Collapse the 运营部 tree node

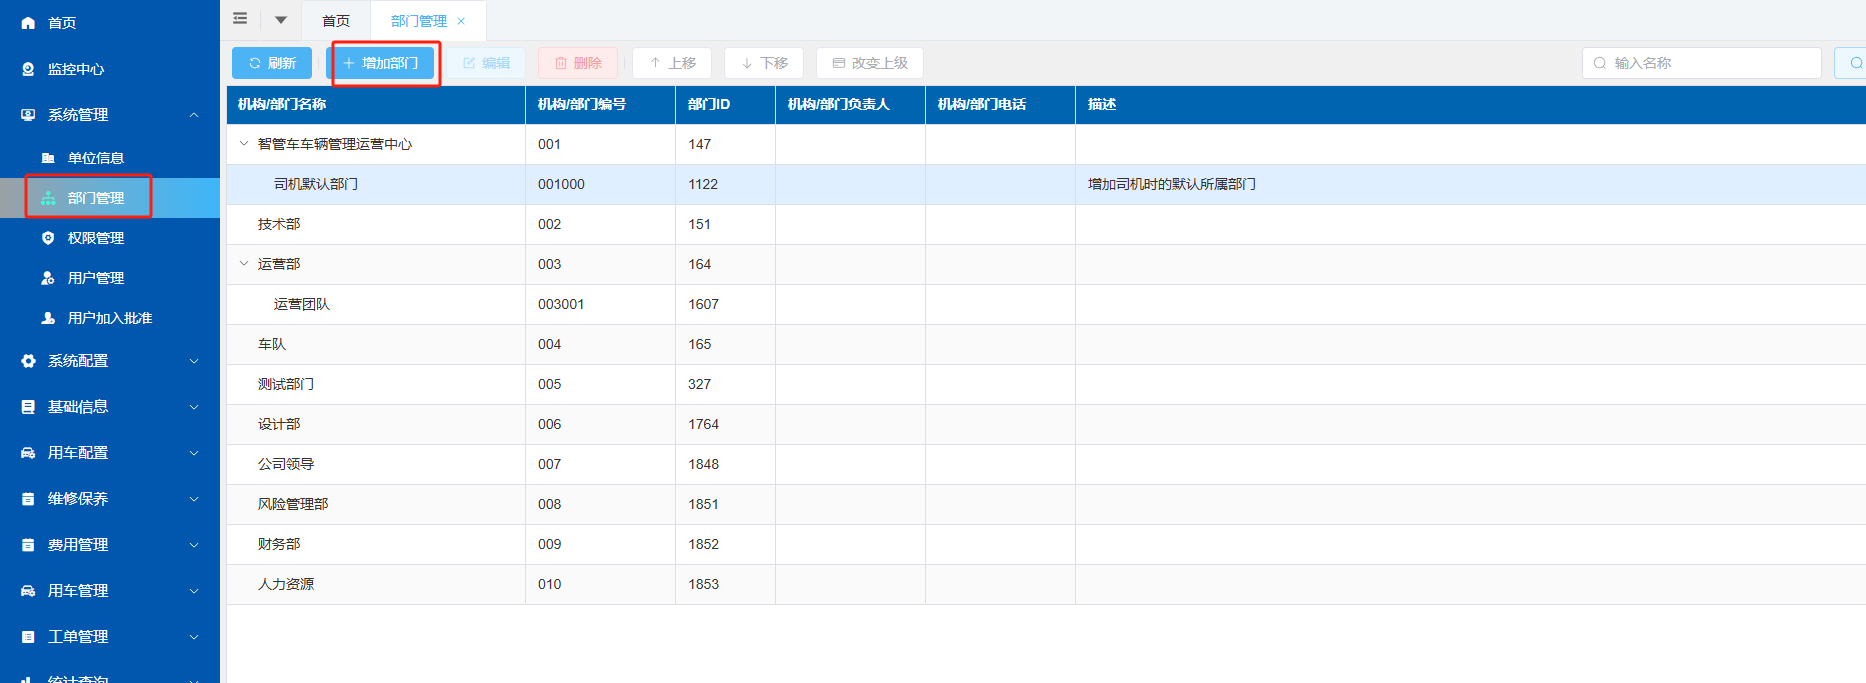tap(244, 264)
